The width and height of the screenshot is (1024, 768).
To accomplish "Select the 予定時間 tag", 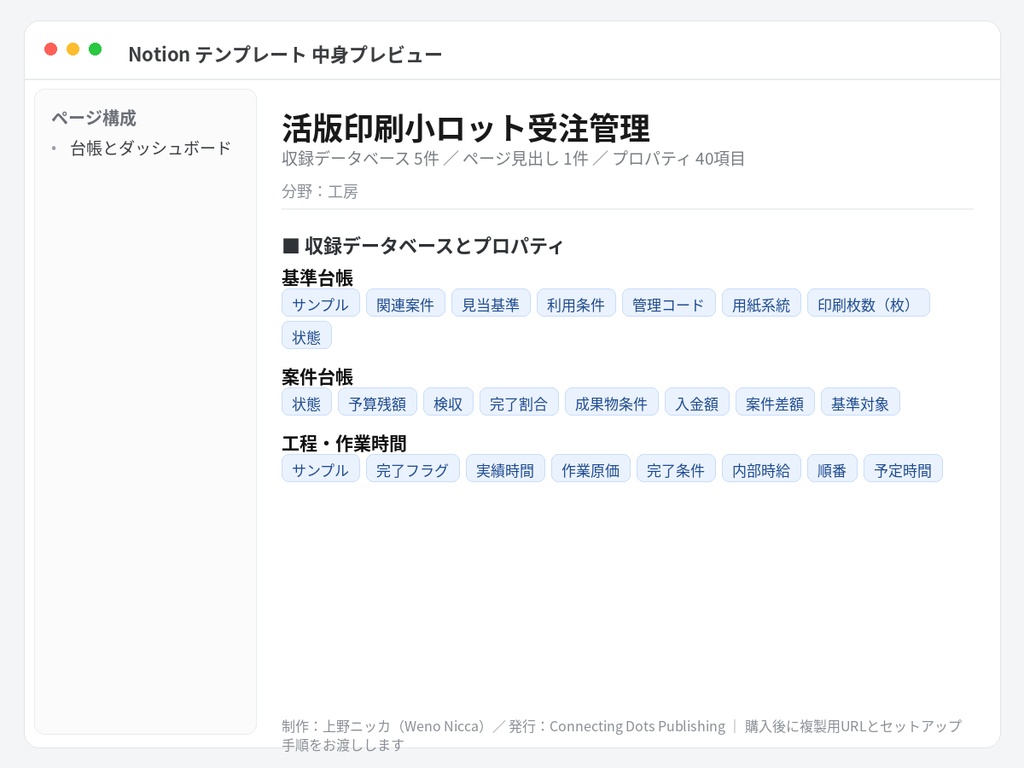I will (x=903, y=469).
